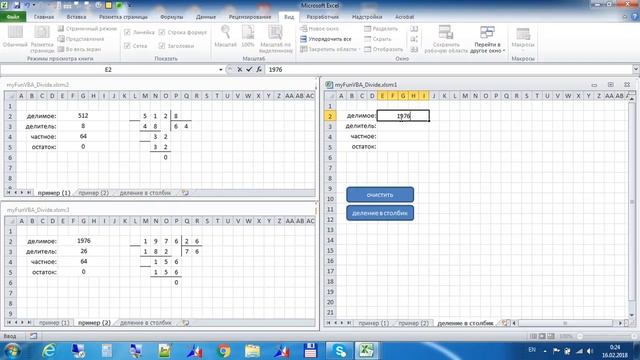640x360 pixels.
Task: Click page layout view button in status bar
Action: pos(542,336)
